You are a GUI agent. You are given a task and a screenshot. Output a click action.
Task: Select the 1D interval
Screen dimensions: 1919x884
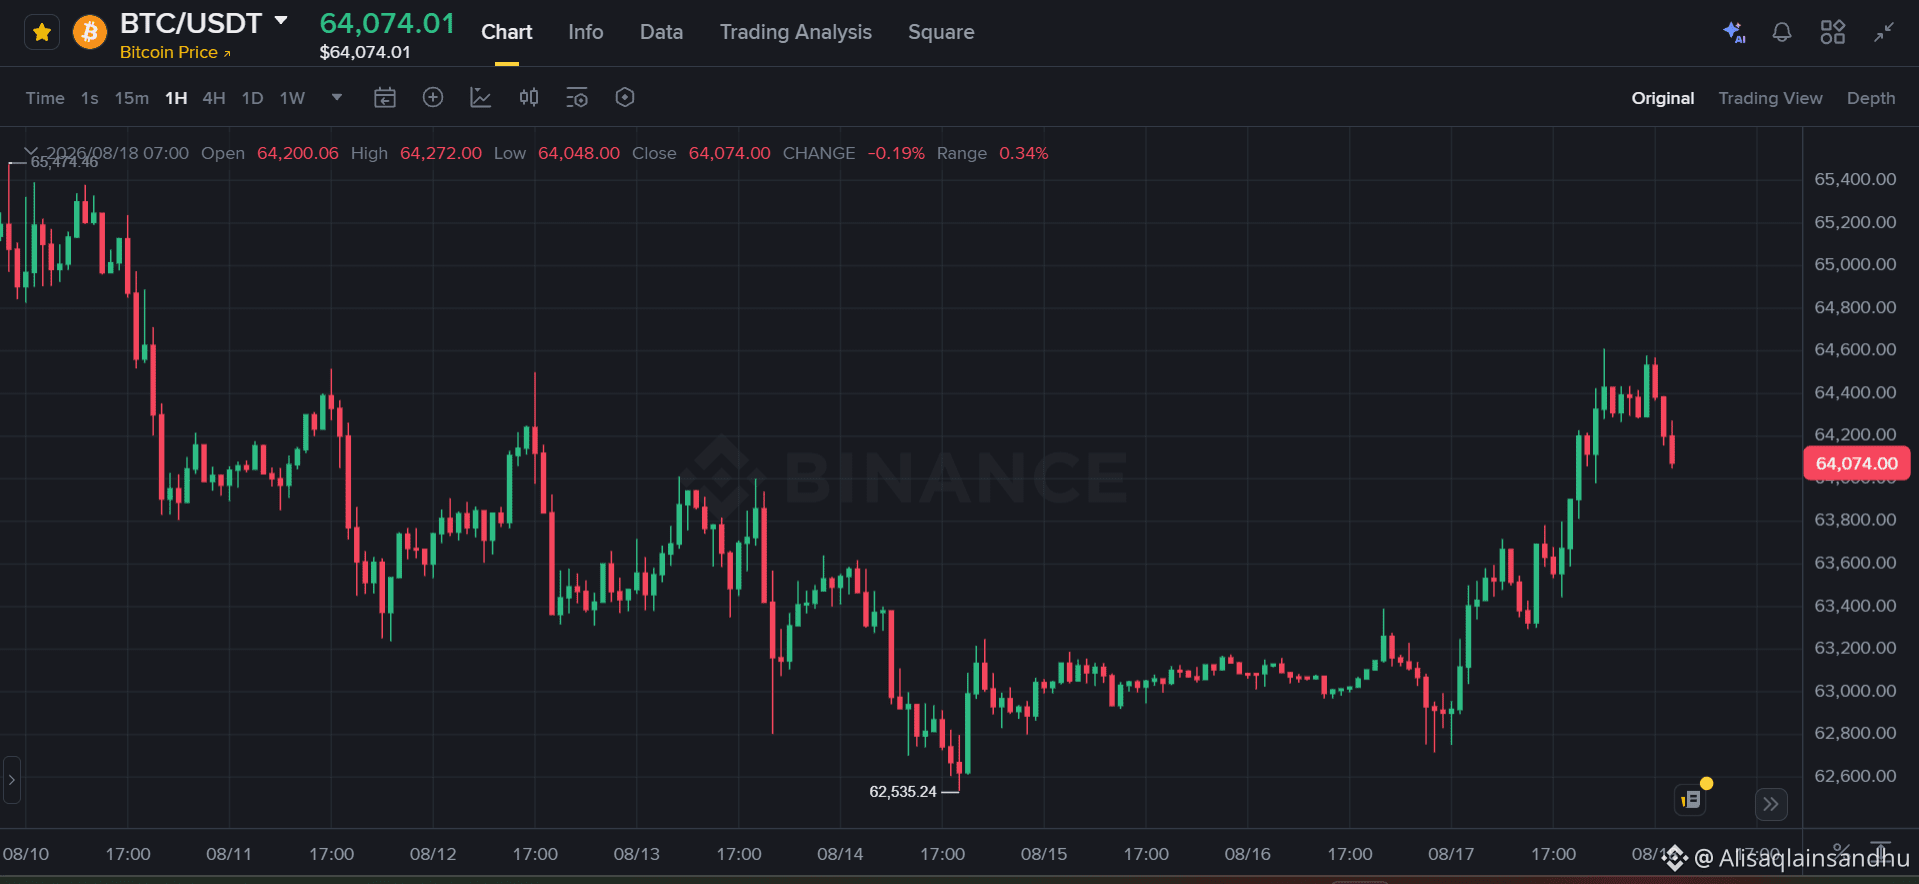pyautogui.click(x=252, y=98)
